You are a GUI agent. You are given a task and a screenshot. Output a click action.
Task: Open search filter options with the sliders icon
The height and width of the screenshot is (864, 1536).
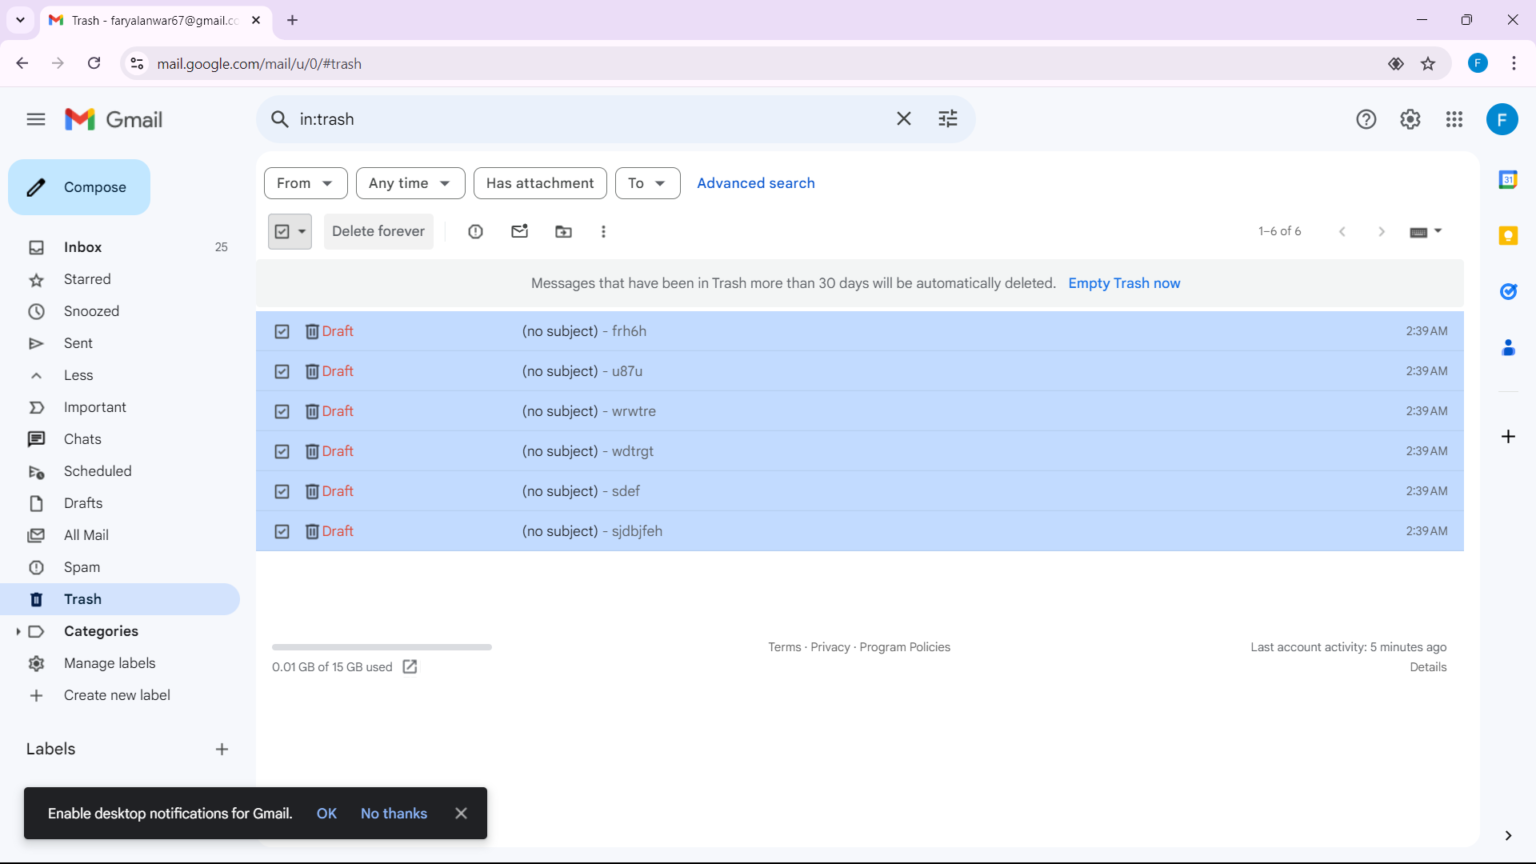pos(947,118)
